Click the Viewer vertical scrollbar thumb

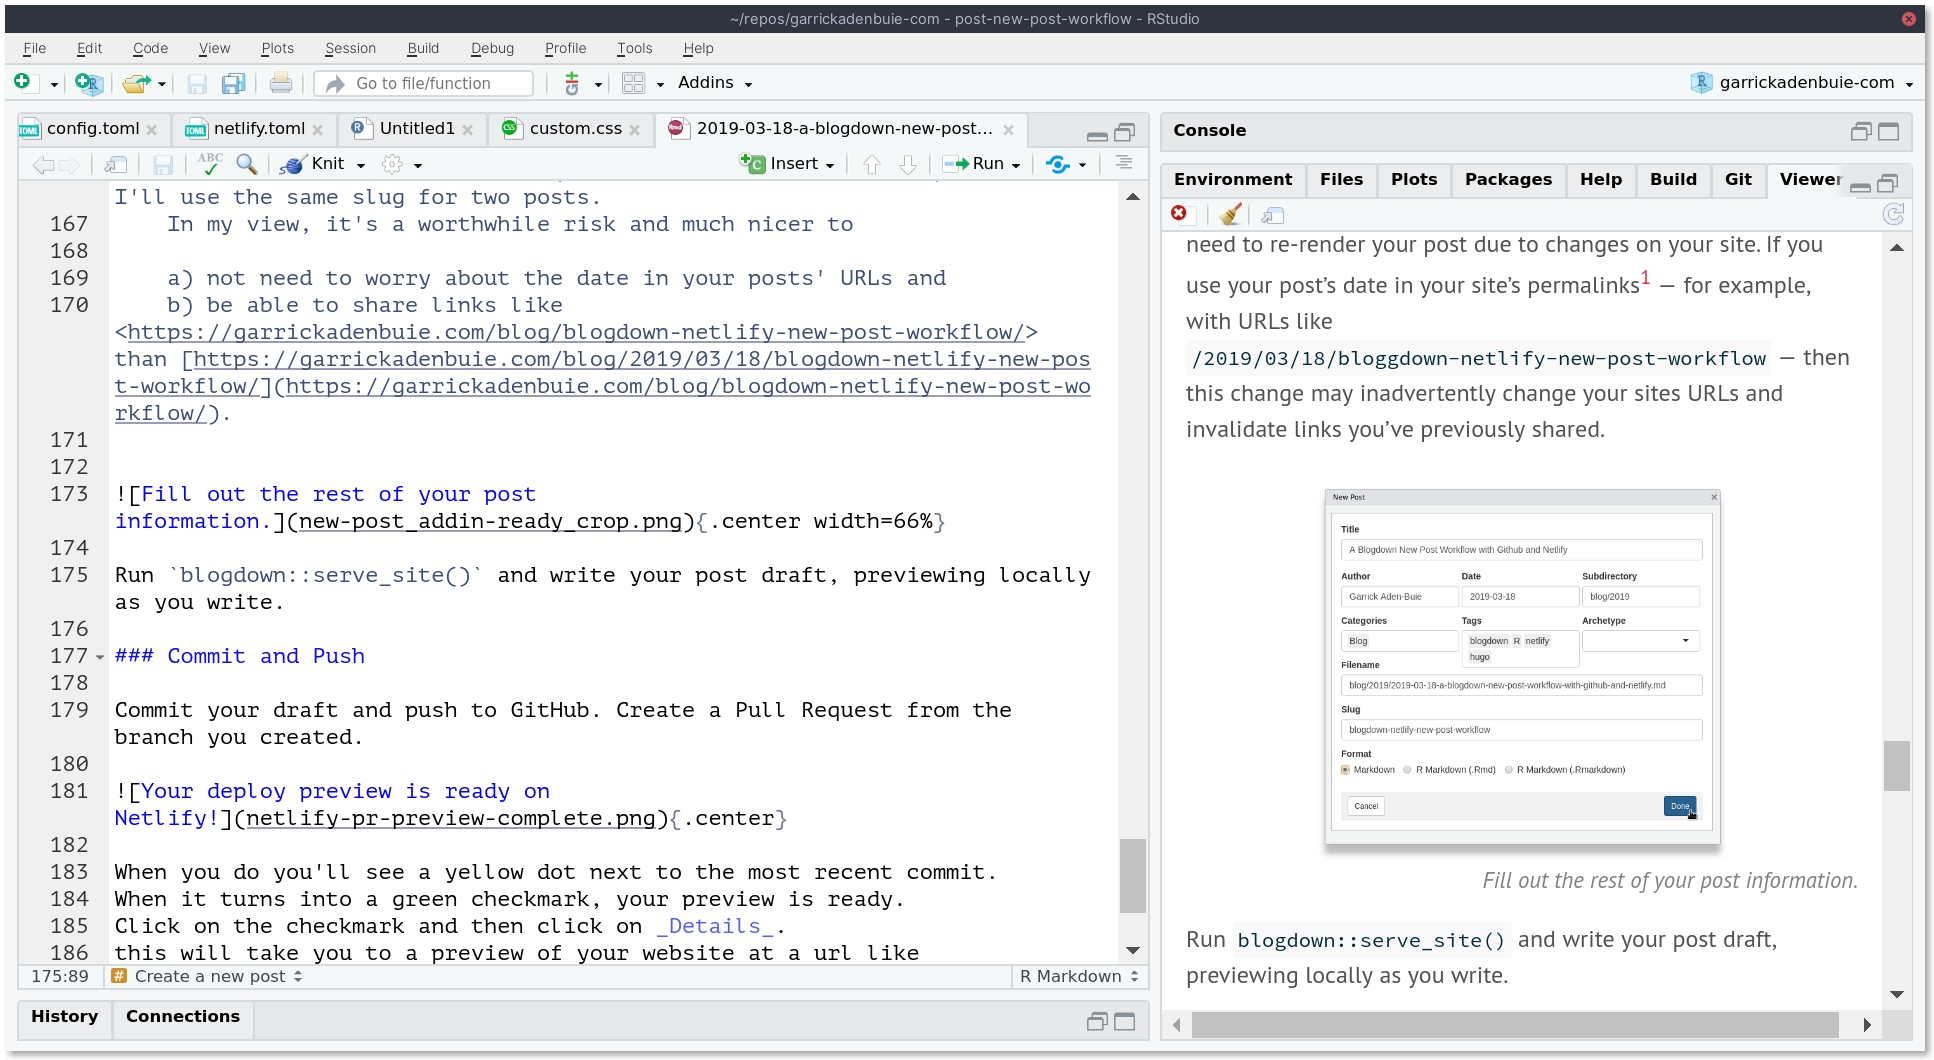1896,765
